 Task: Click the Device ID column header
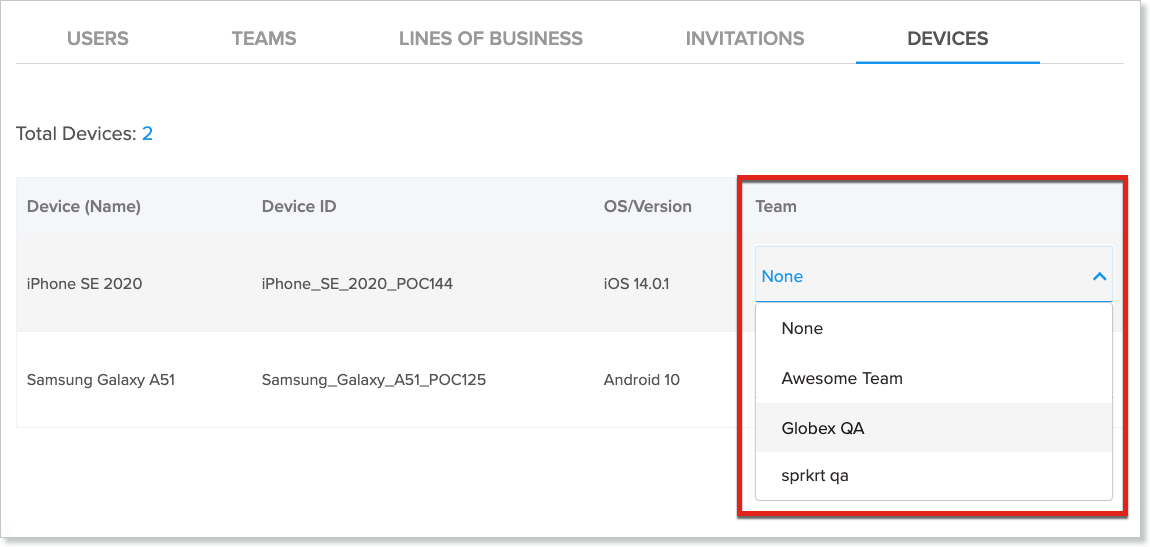tap(299, 207)
